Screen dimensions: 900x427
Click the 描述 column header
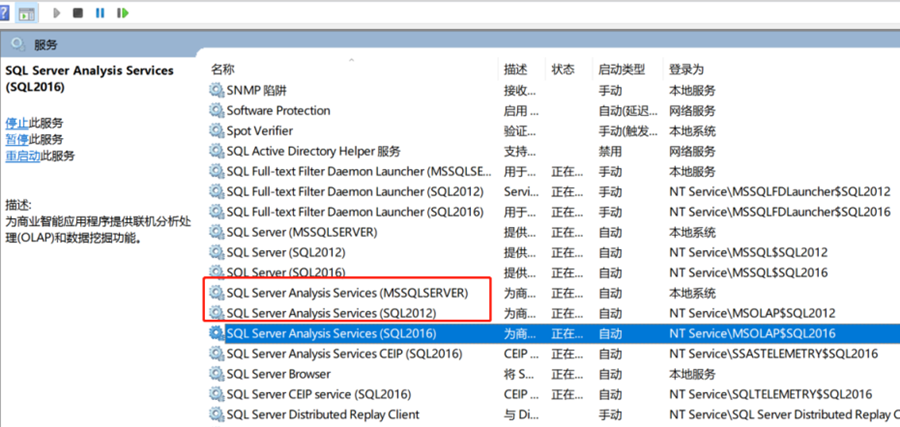(x=515, y=70)
